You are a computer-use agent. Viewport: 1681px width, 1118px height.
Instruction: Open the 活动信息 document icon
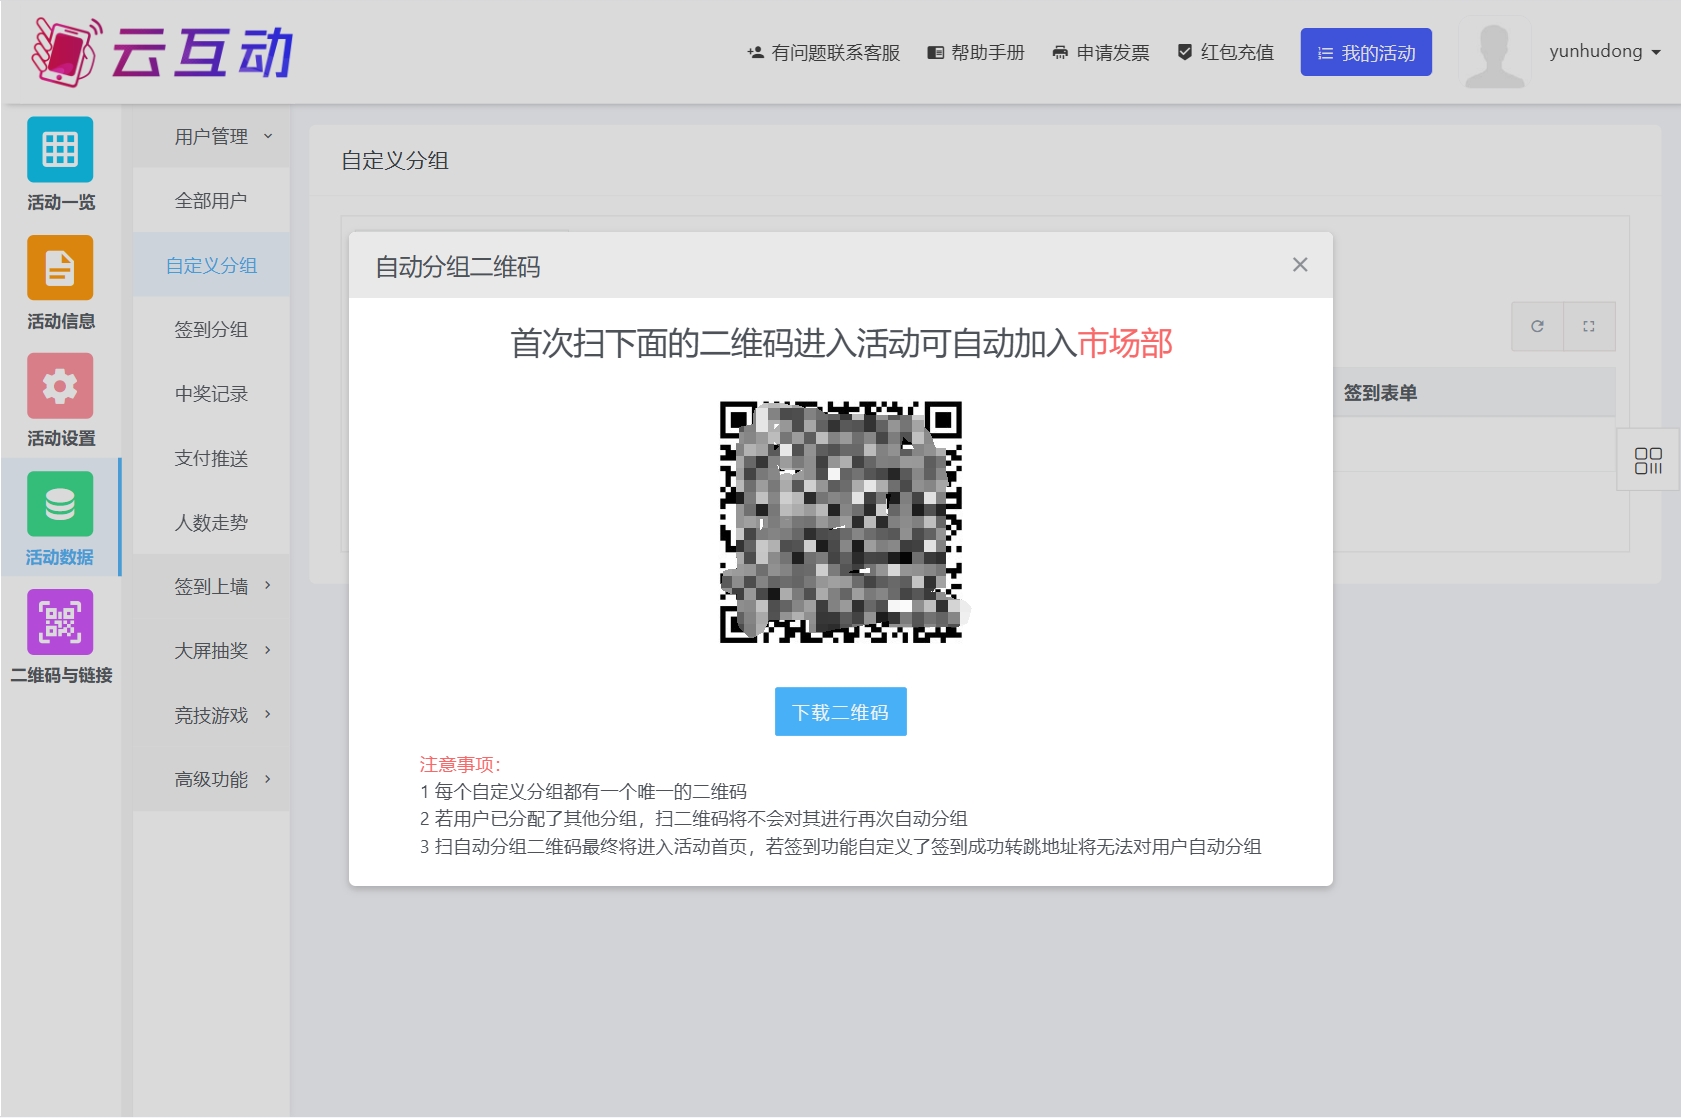click(x=60, y=268)
